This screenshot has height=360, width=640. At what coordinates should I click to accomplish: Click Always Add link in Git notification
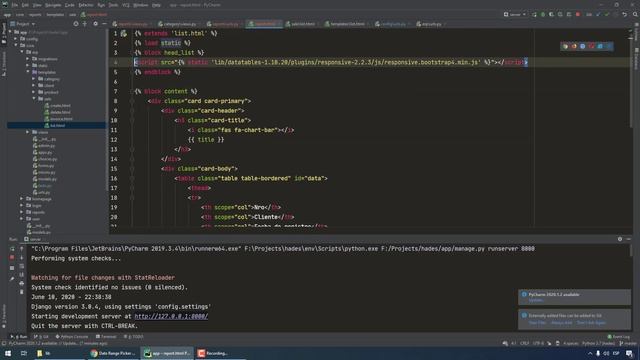tap(562, 323)
